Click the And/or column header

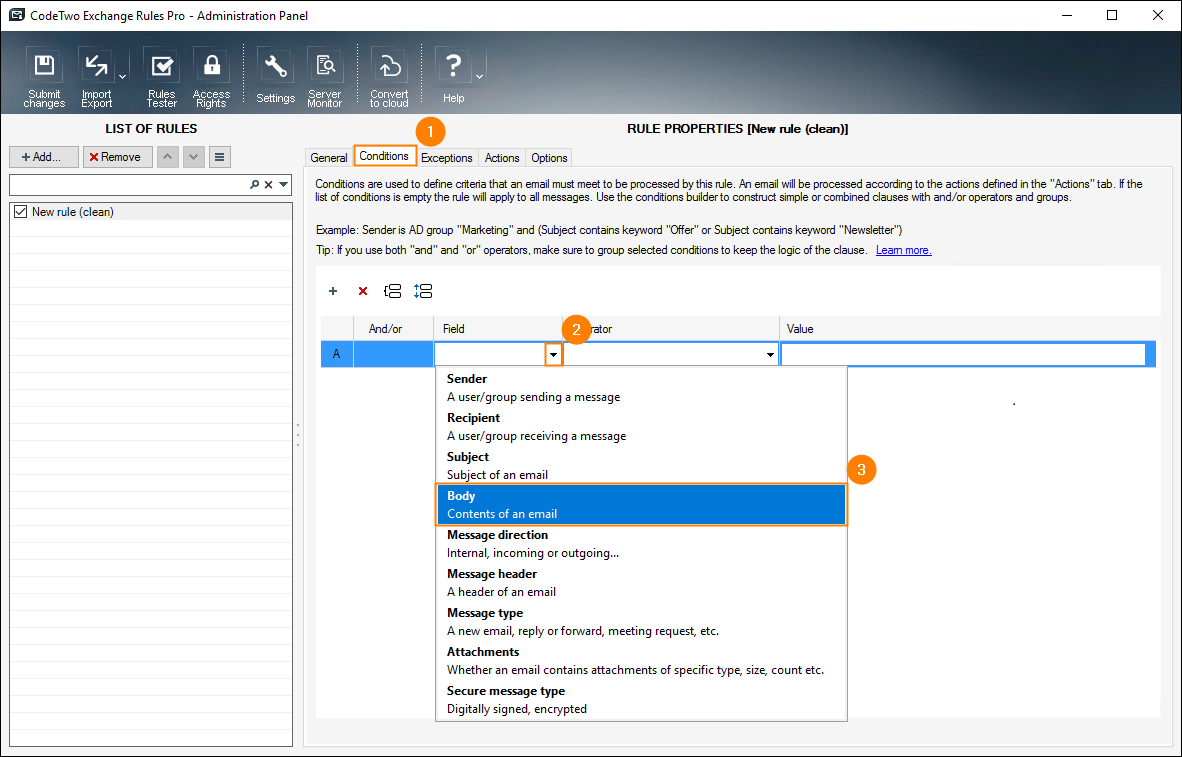coord(393,329)
